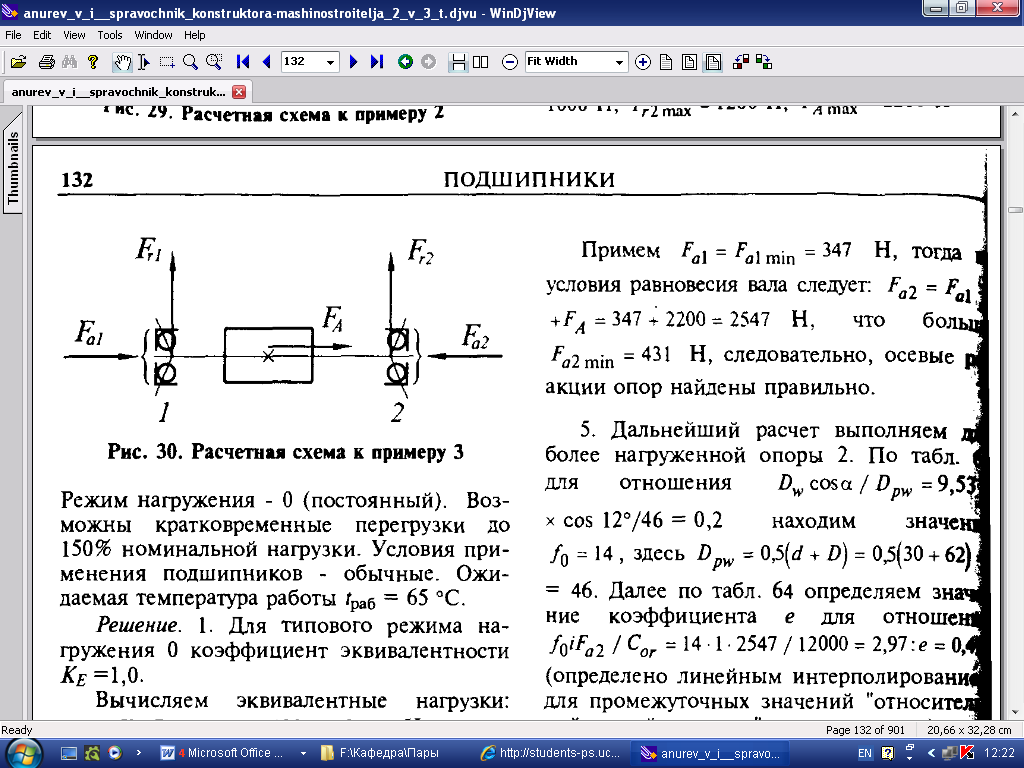This screenshot has height=768, width=1024.
Task: Choose the zoom-to-rectangle tool
Action: (214, 62)
